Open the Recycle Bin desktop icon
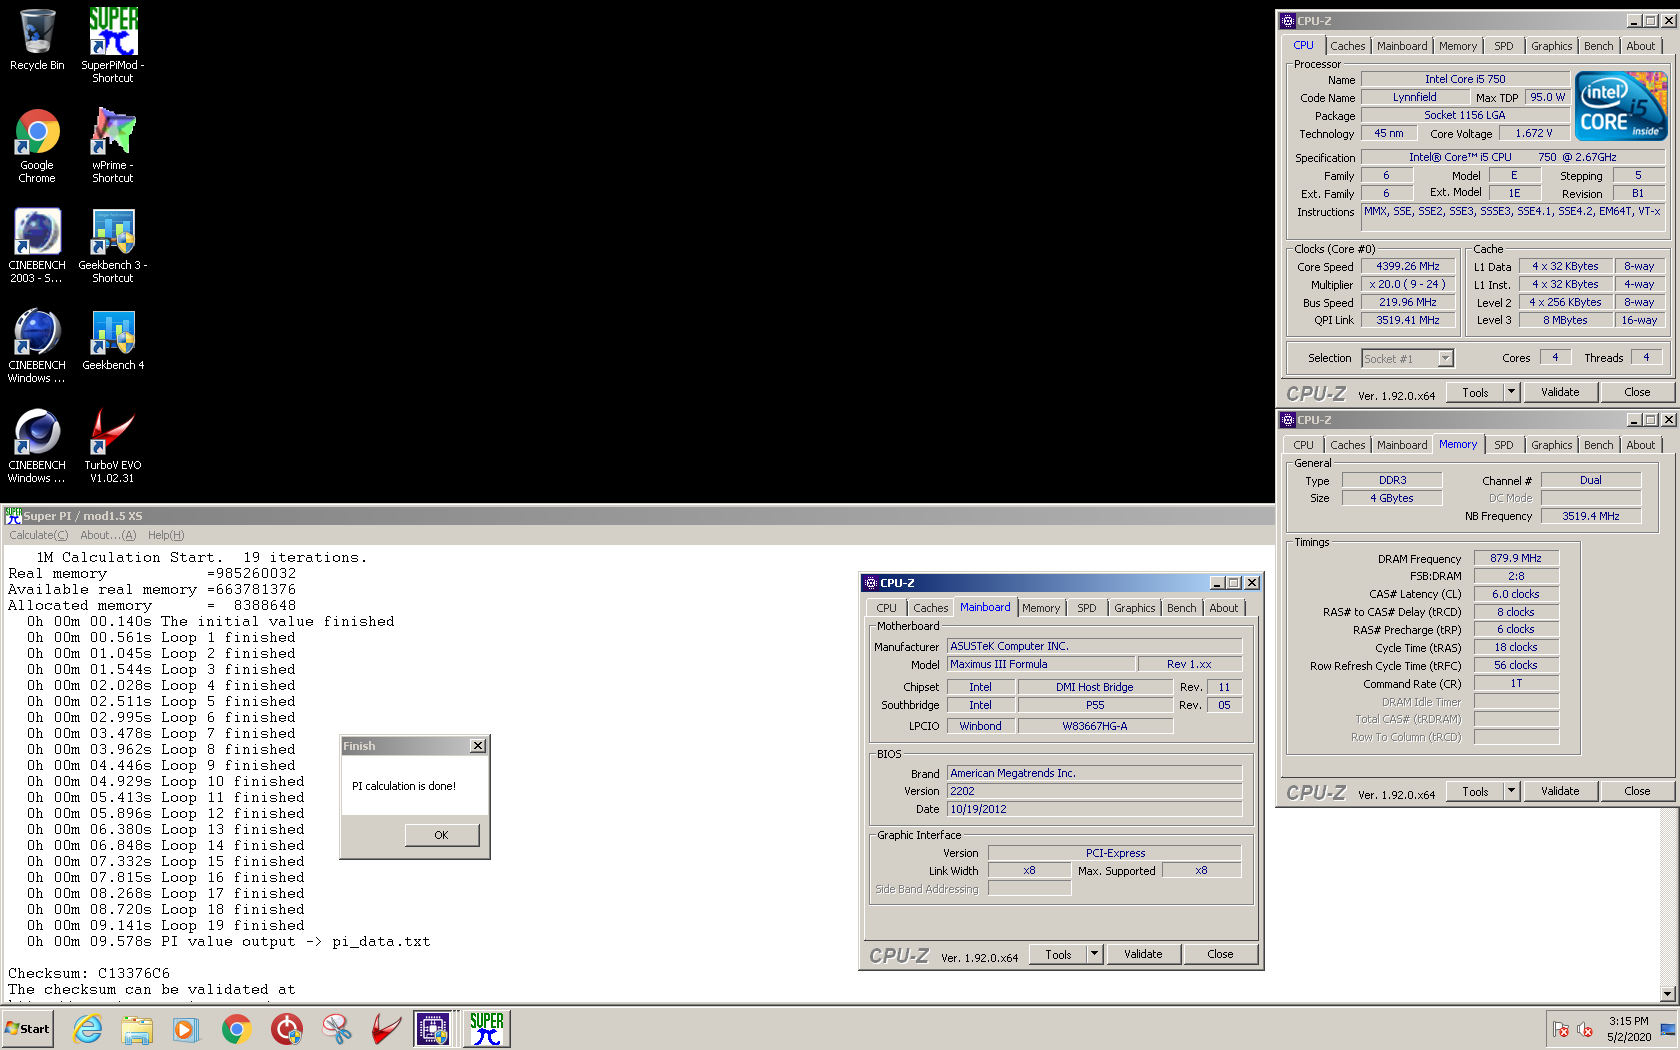The width and height of the screenshot is (1680, 1050). point(37,40)
